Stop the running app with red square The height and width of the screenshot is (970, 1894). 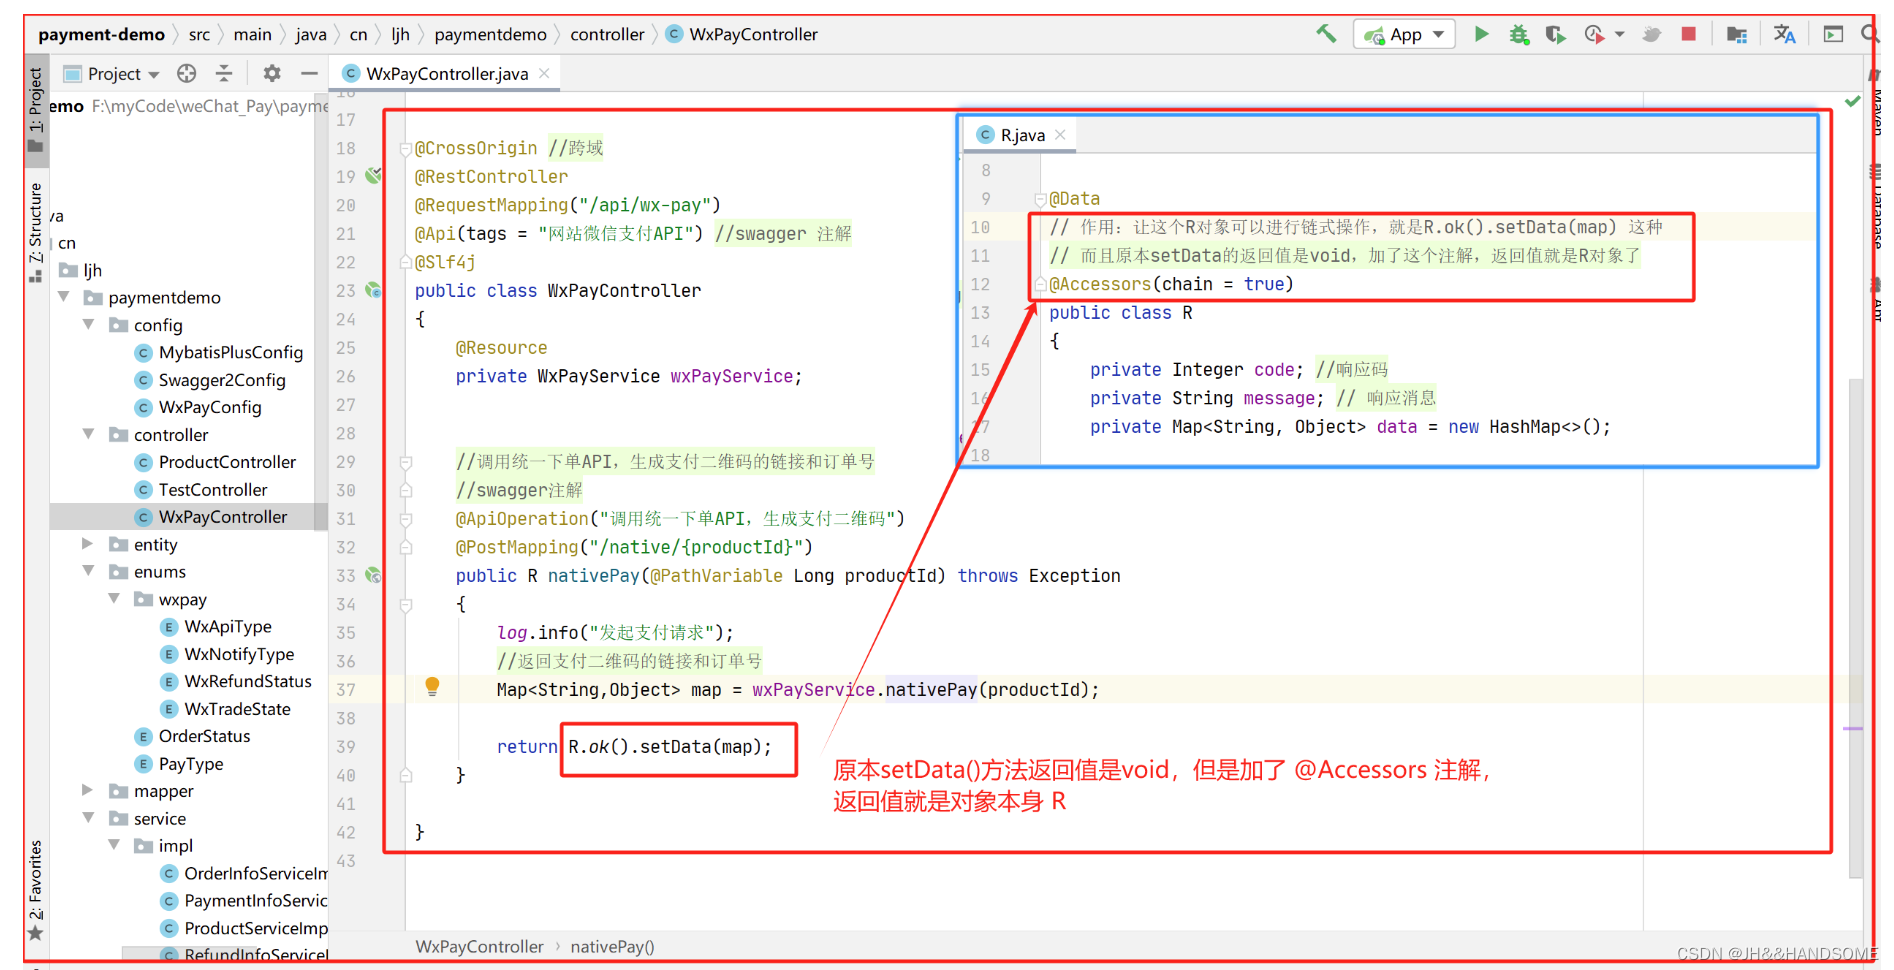point(1688,34)
